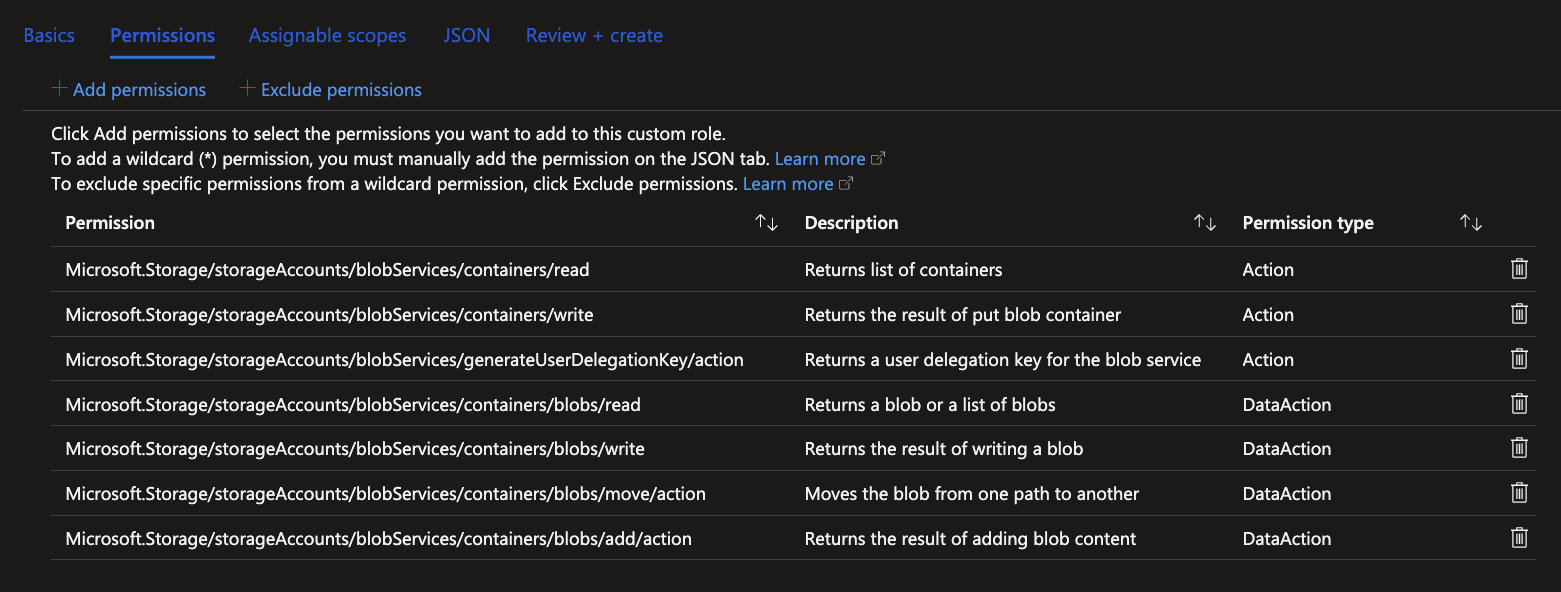Select the blobs/move/action permission name cell
Viewport: 1561px width, 592px height.
click(385, 493)
